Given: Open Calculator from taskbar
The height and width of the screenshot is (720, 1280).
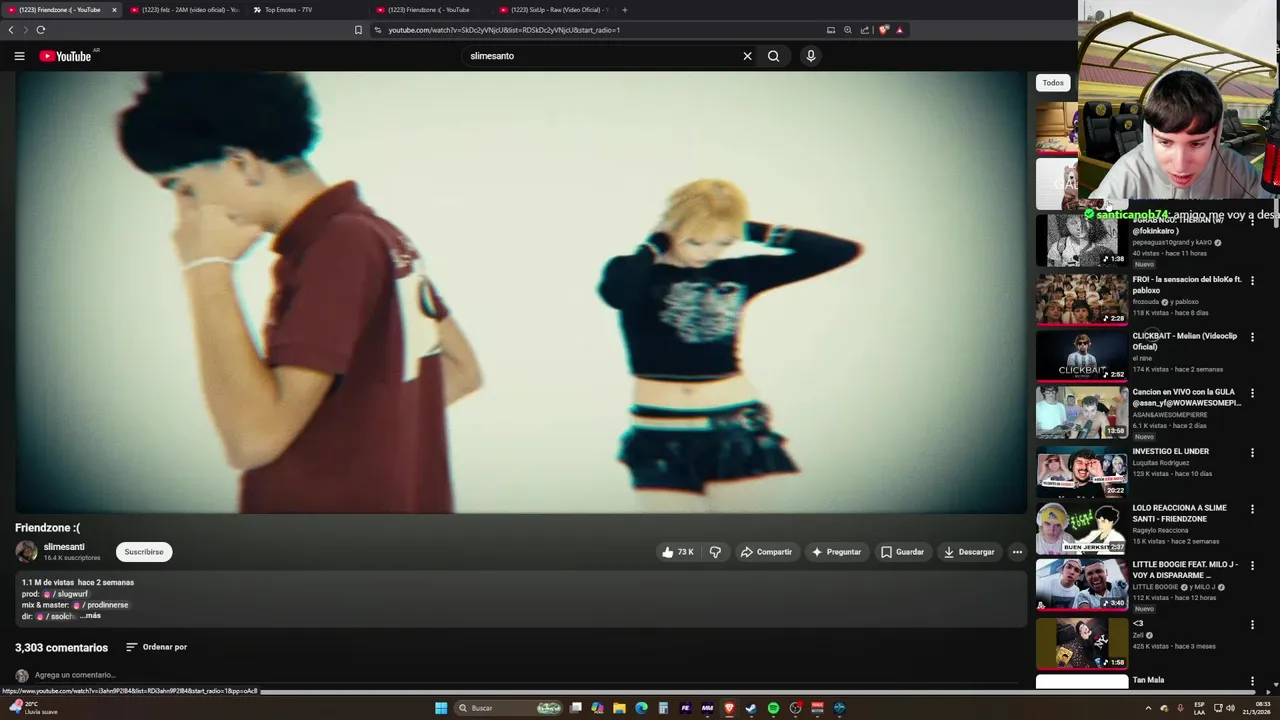Looking at the screenshot, I should (663, 708).
